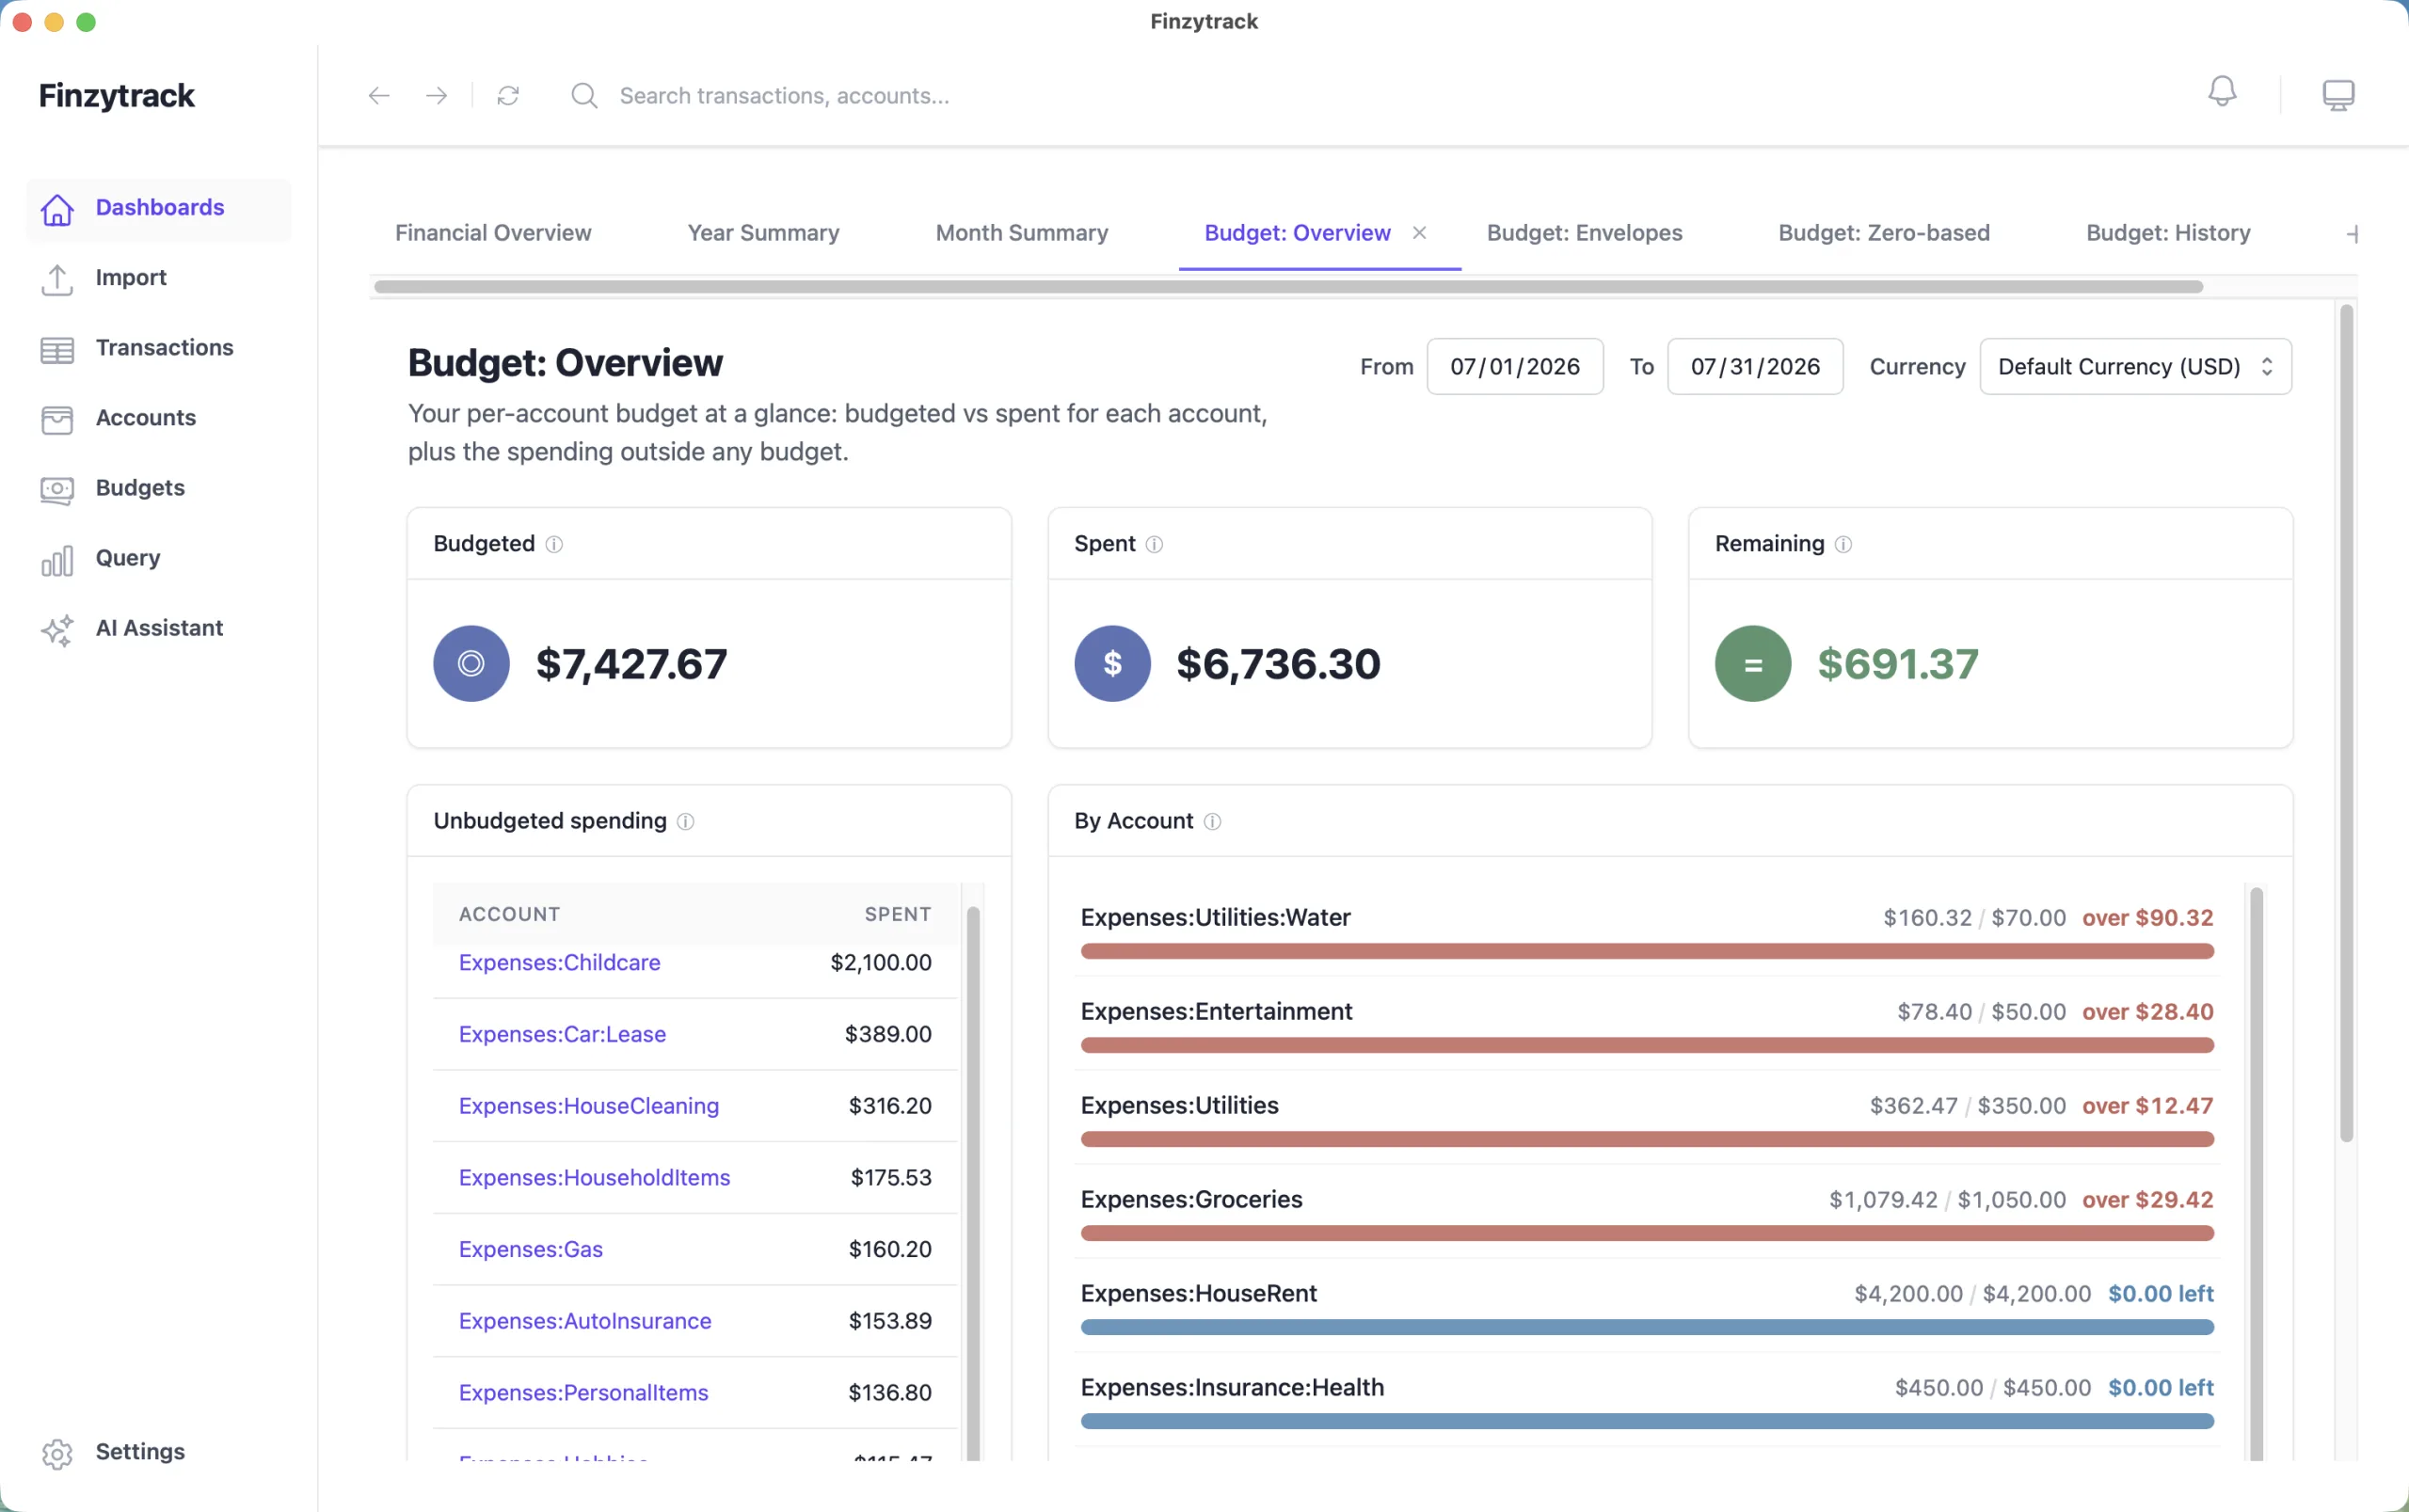Go forward with the right arrow
The image size is (2409, 1512).
point(436,95)
